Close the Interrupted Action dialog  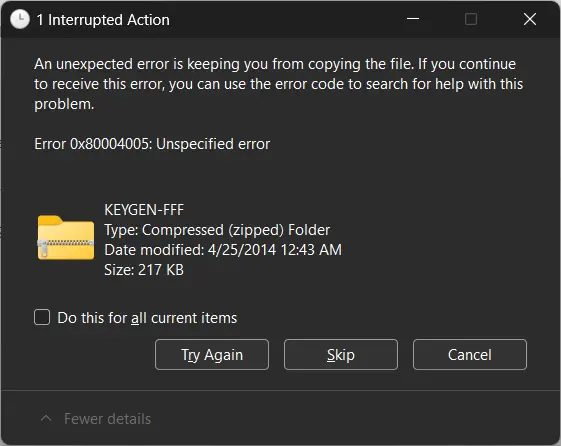[x=530, y=19]
